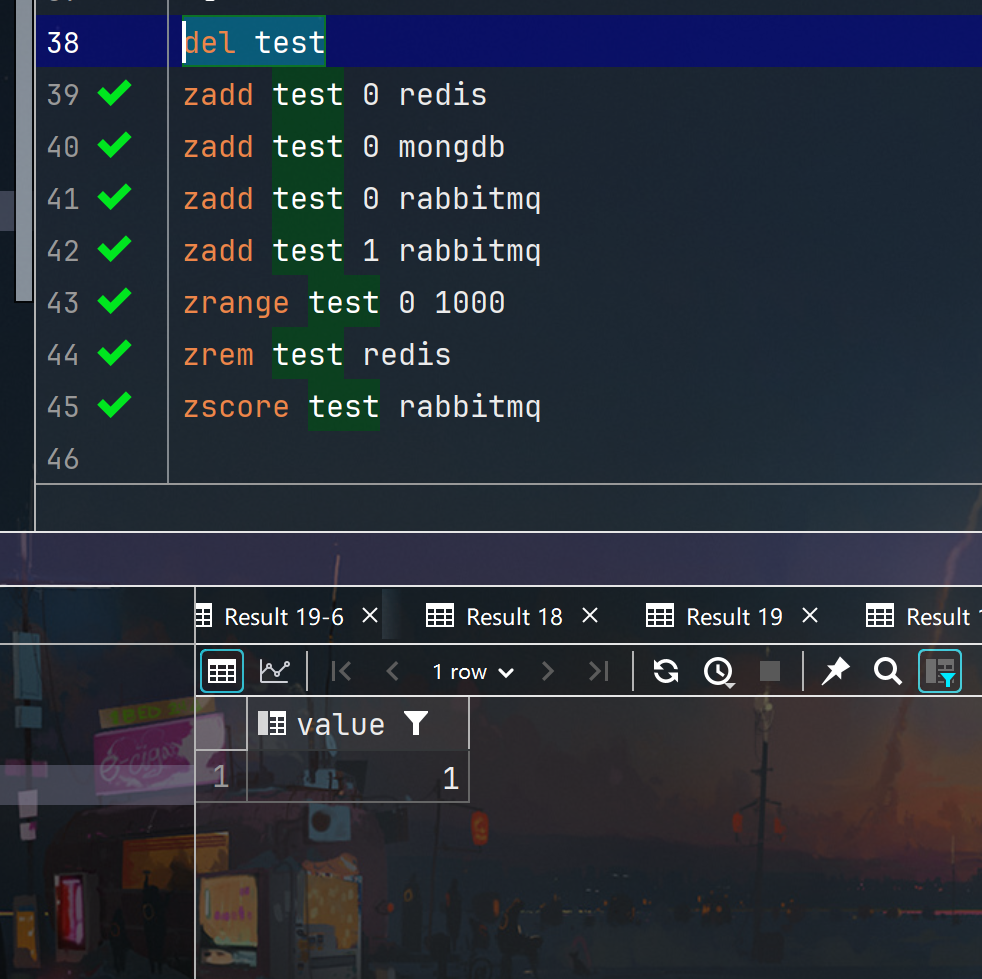Image resolution: width=982 pixels, height=979 pixels.
Task: Open the auto-refresh clock icon
Action: pos(719,672)
